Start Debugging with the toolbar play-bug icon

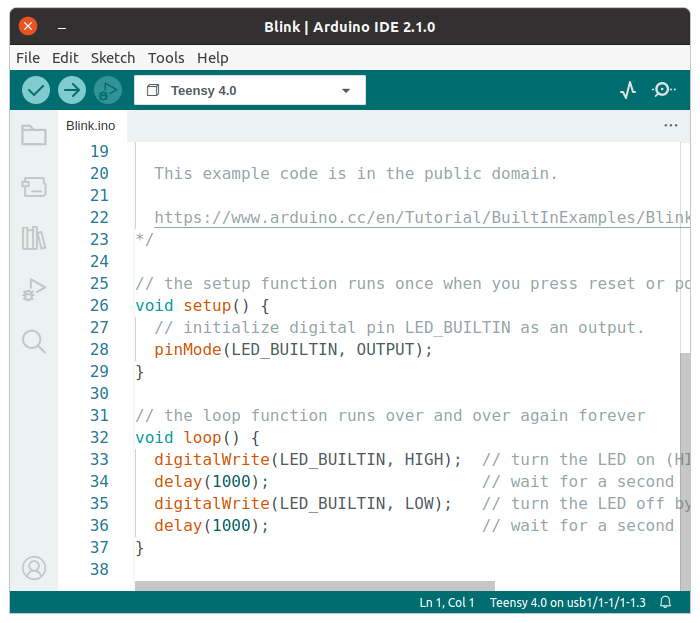[x=108, y=90]
